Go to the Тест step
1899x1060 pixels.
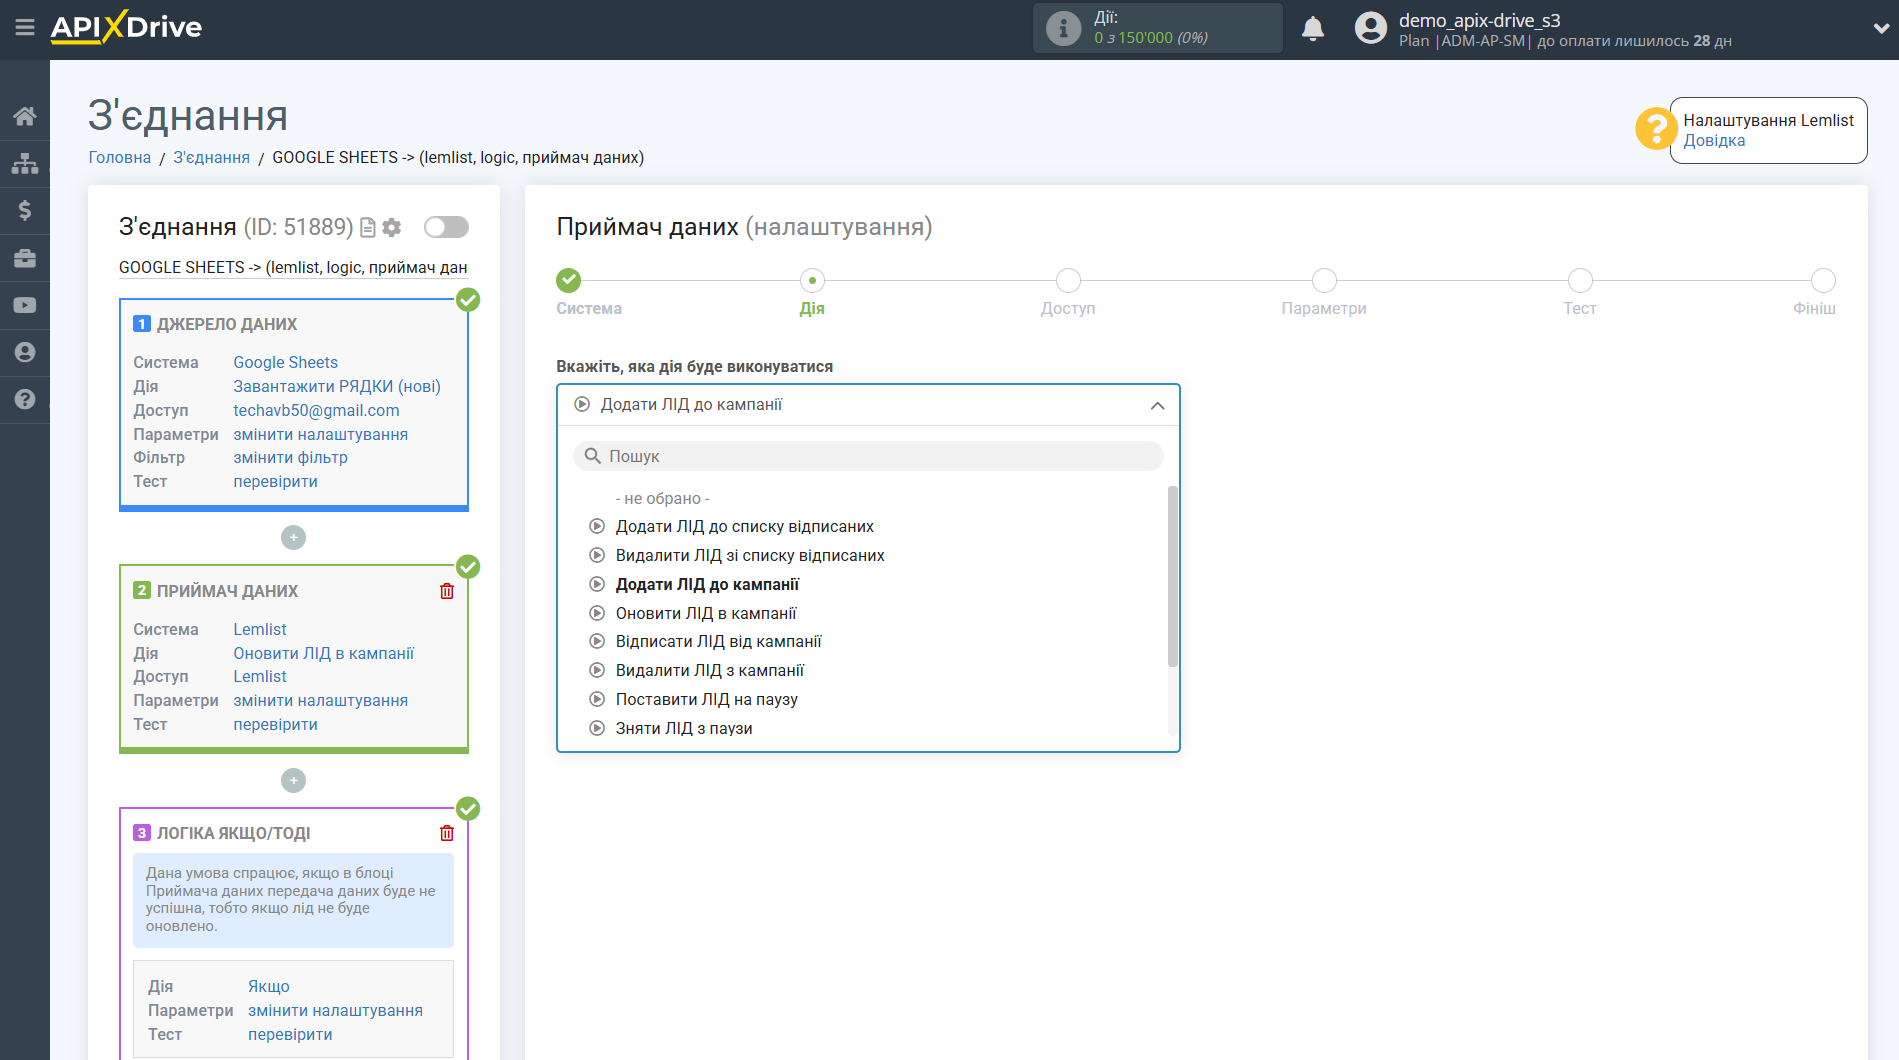1580,280
